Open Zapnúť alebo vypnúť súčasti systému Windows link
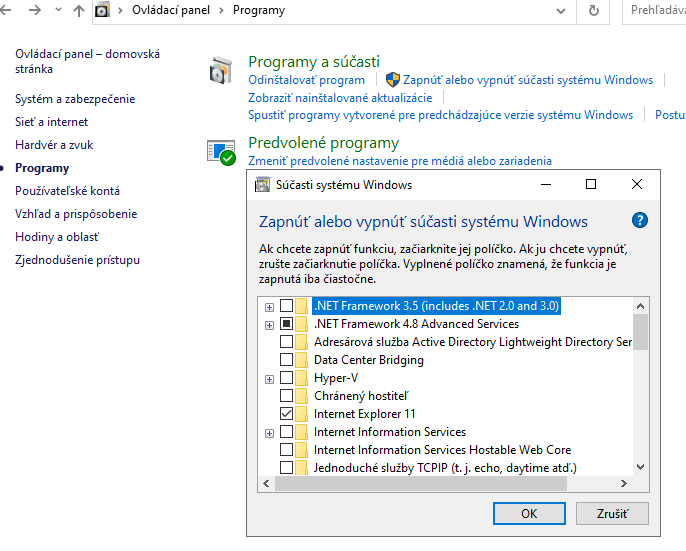This screenshot has width=686, height=551. coord(528,80)
